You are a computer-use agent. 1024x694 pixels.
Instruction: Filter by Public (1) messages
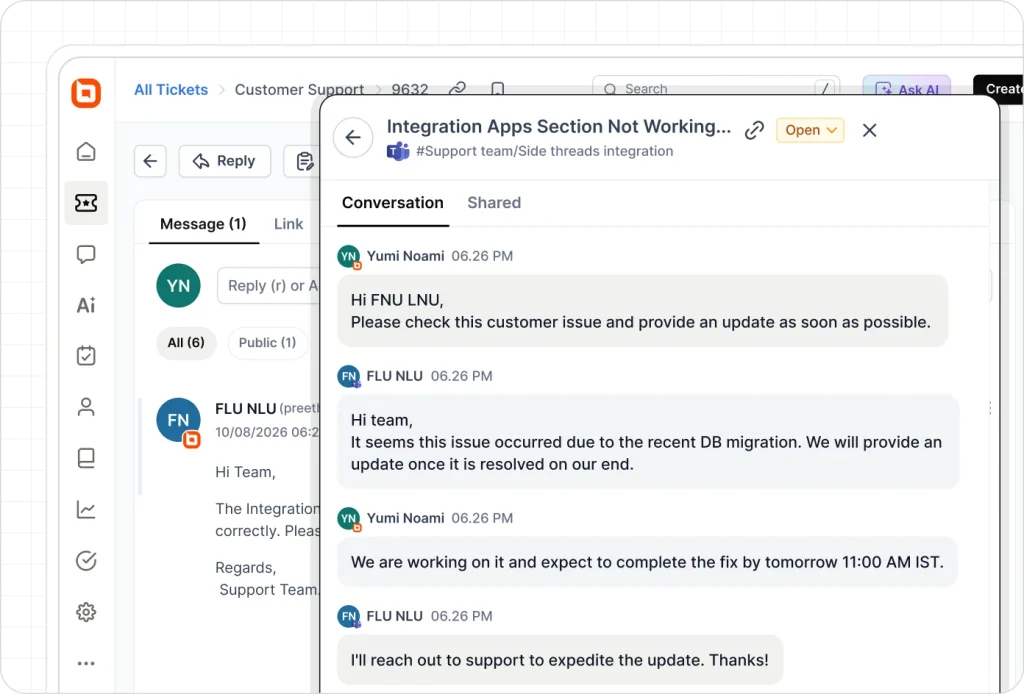(x=267, y=343)
